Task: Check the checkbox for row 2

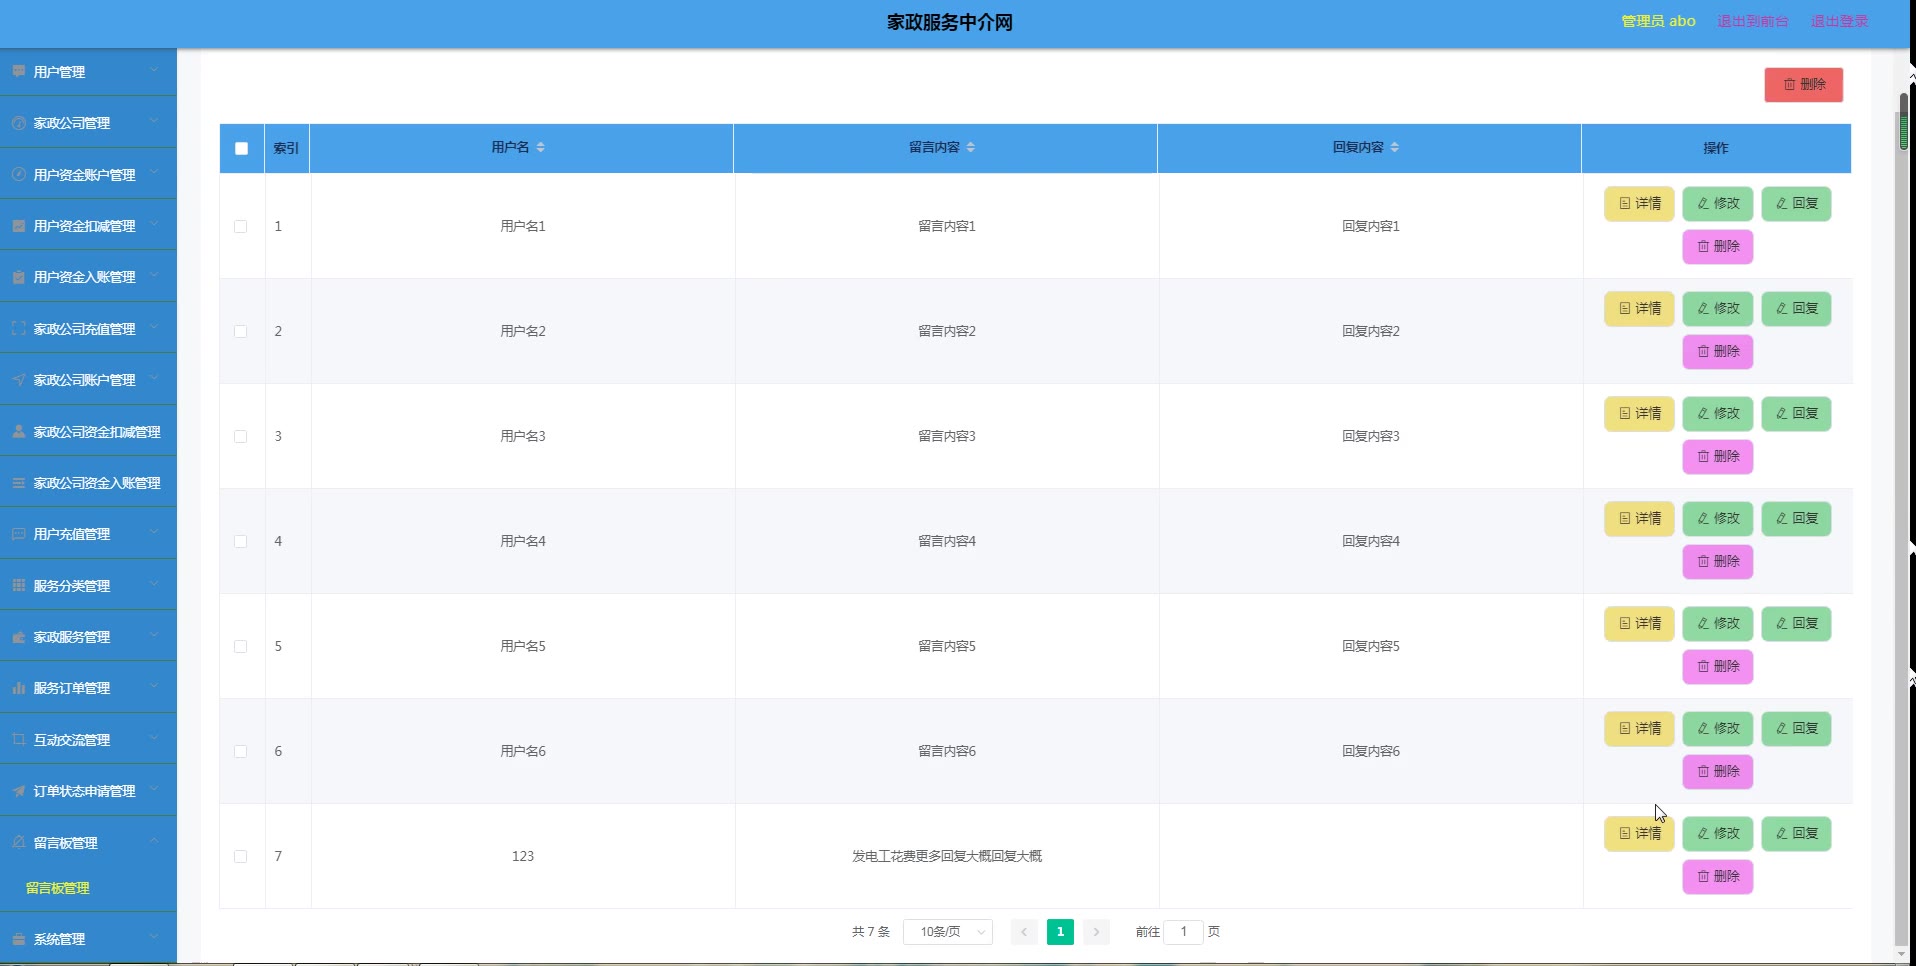Action: tap(241, 331)
